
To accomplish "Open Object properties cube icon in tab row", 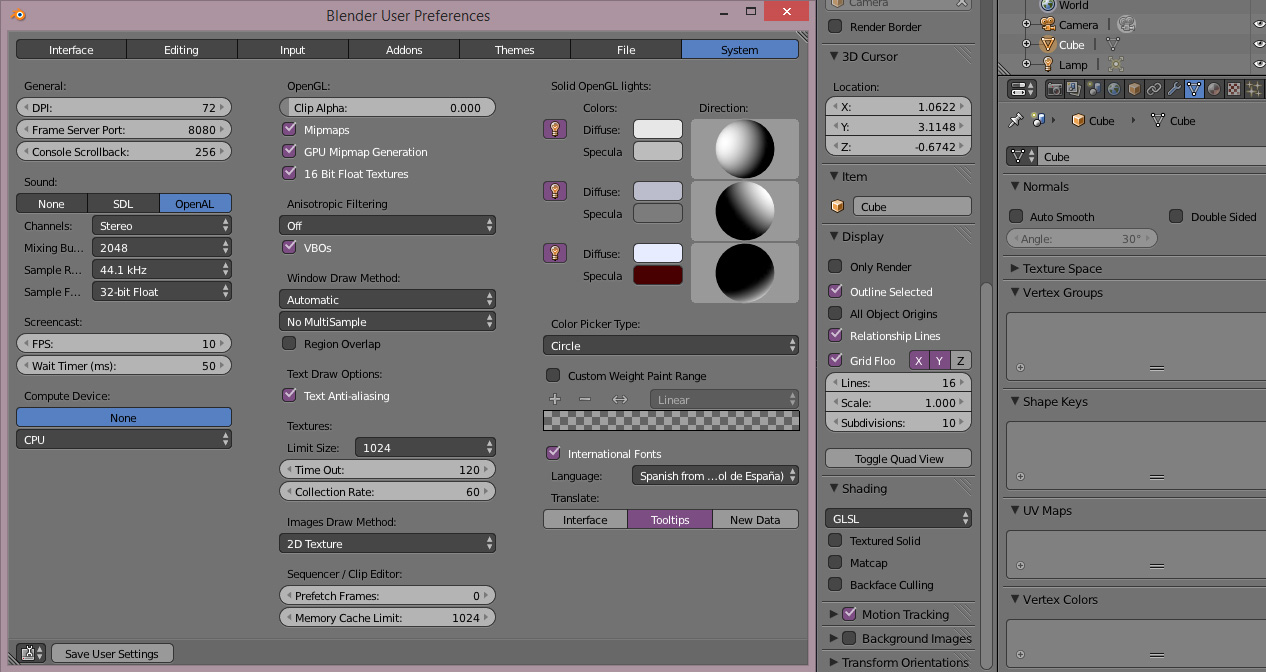I will tap(1134, 89).
